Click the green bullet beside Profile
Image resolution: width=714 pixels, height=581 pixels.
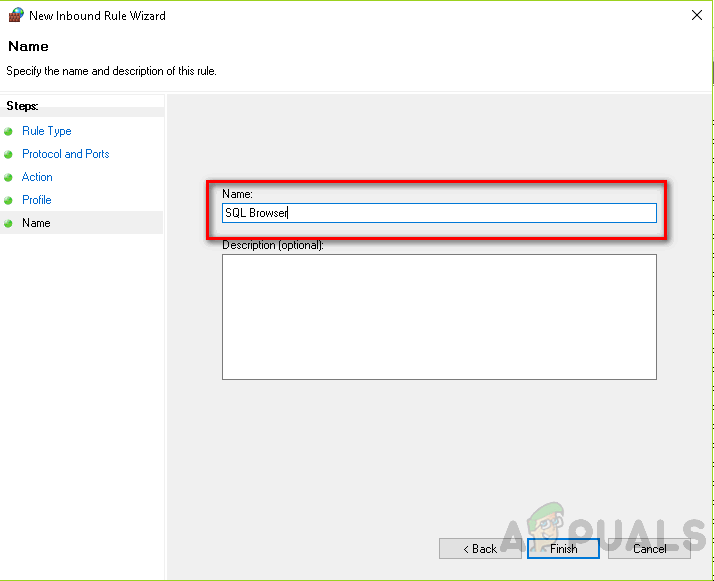point(8,200)
